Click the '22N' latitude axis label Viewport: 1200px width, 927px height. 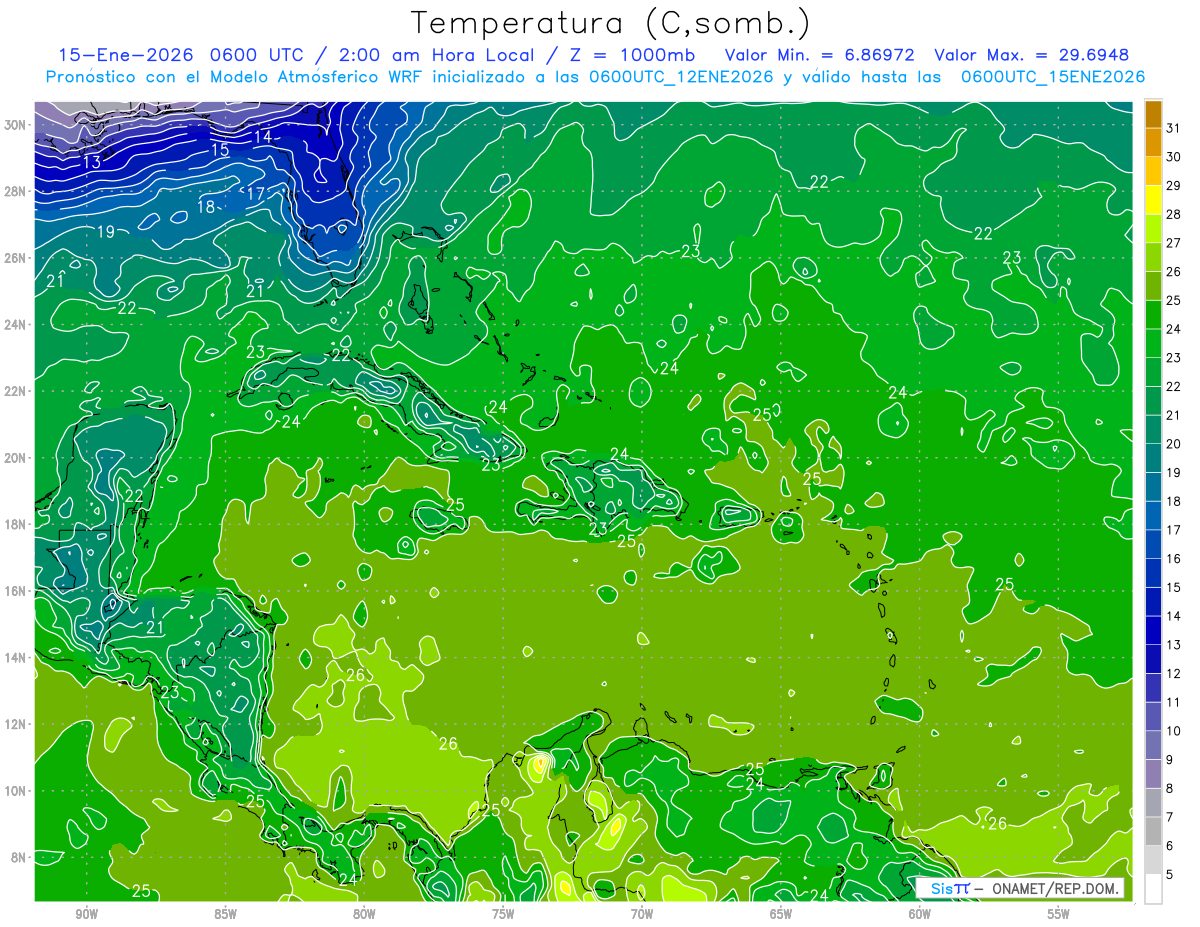click(x=16, y=391)
